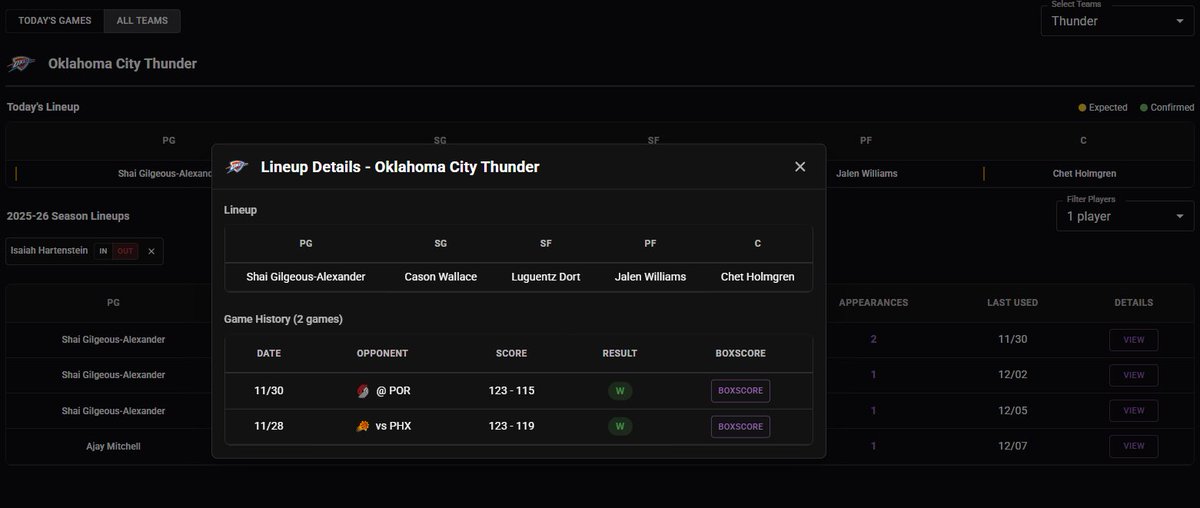The height and width of the screenshot is (508, 1200).
Task: Click the 2025-26 Season Lineups heading
Action: [68, 216]
